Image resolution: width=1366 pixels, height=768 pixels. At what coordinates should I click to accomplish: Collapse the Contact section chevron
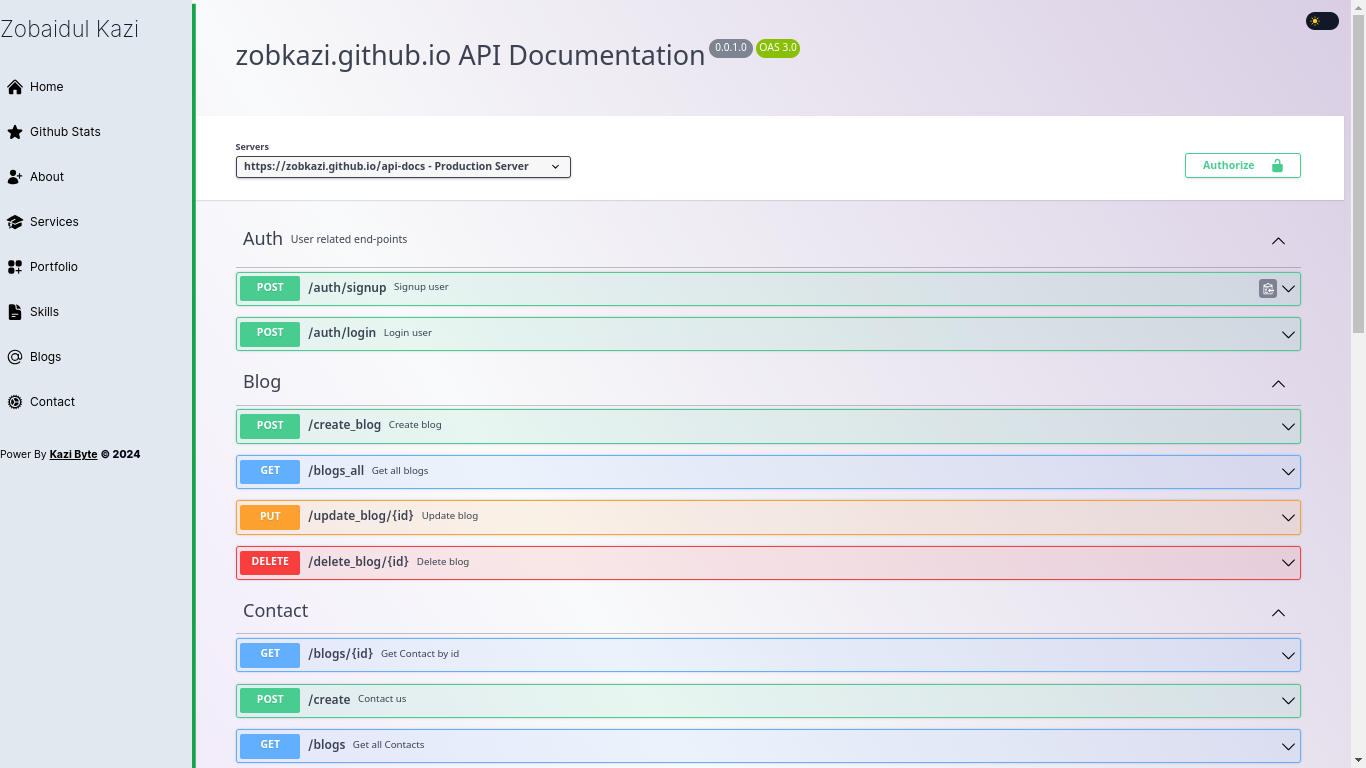point(1278,613)
